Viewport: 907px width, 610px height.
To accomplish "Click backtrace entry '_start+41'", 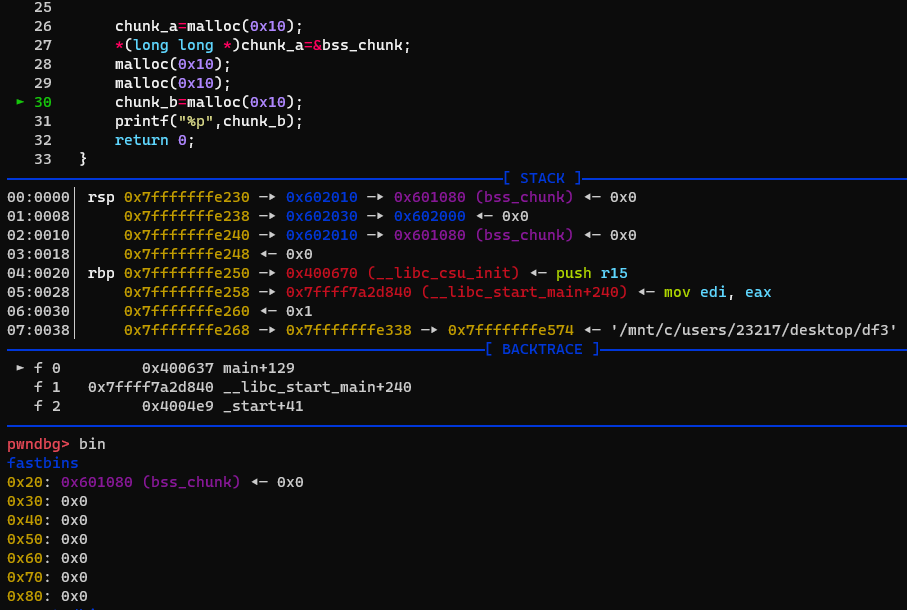I will click(x=263, y=406).
